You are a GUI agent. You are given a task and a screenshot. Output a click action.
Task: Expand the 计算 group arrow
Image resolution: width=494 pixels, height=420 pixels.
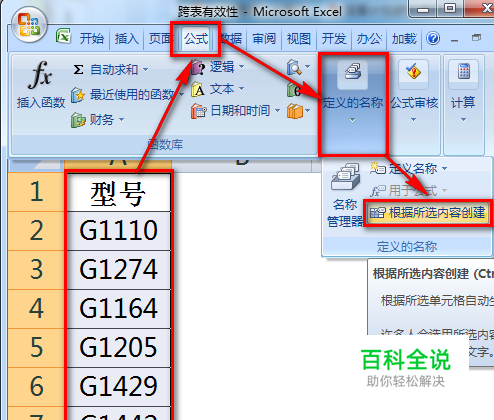point(463,120)
